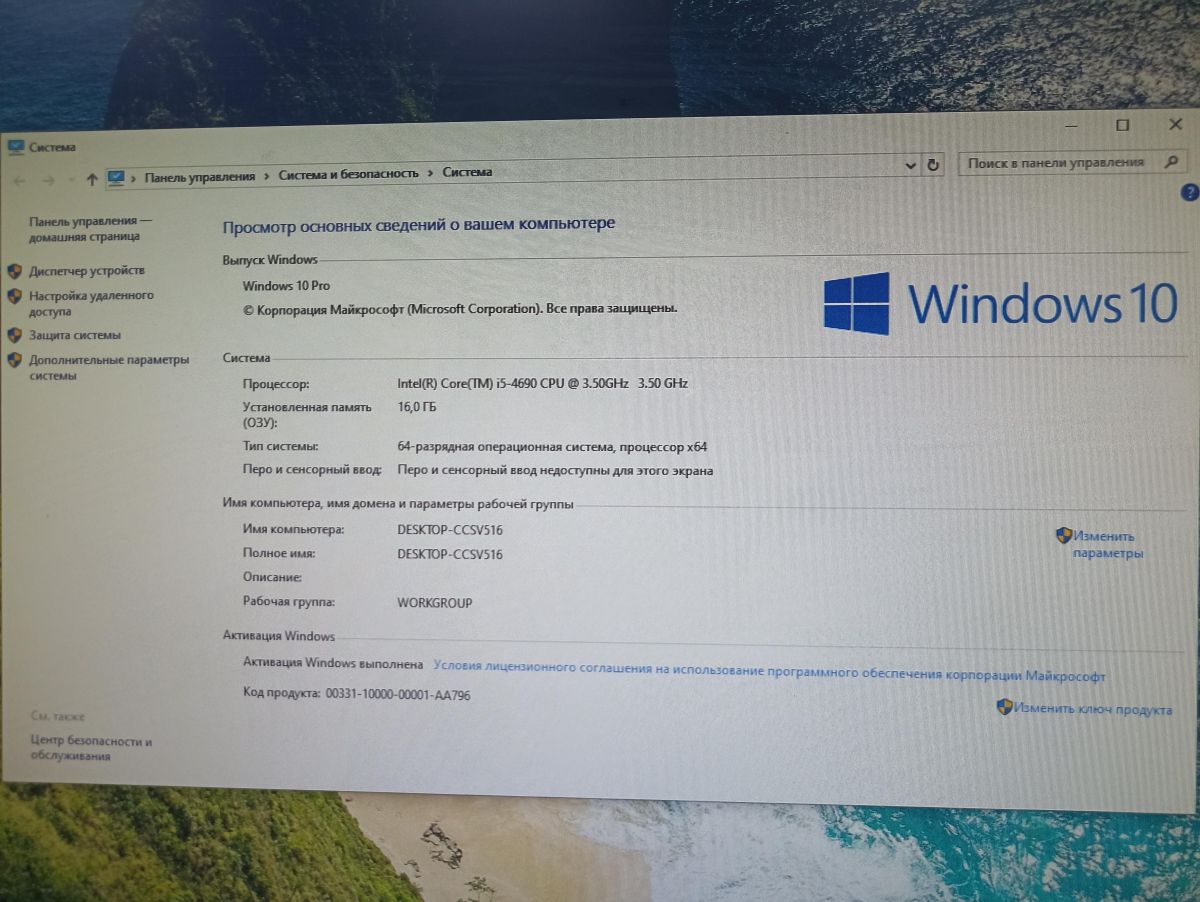Click the computer icon in address bar
This screenshot has height=902, width=1200.
coord(117,177)
